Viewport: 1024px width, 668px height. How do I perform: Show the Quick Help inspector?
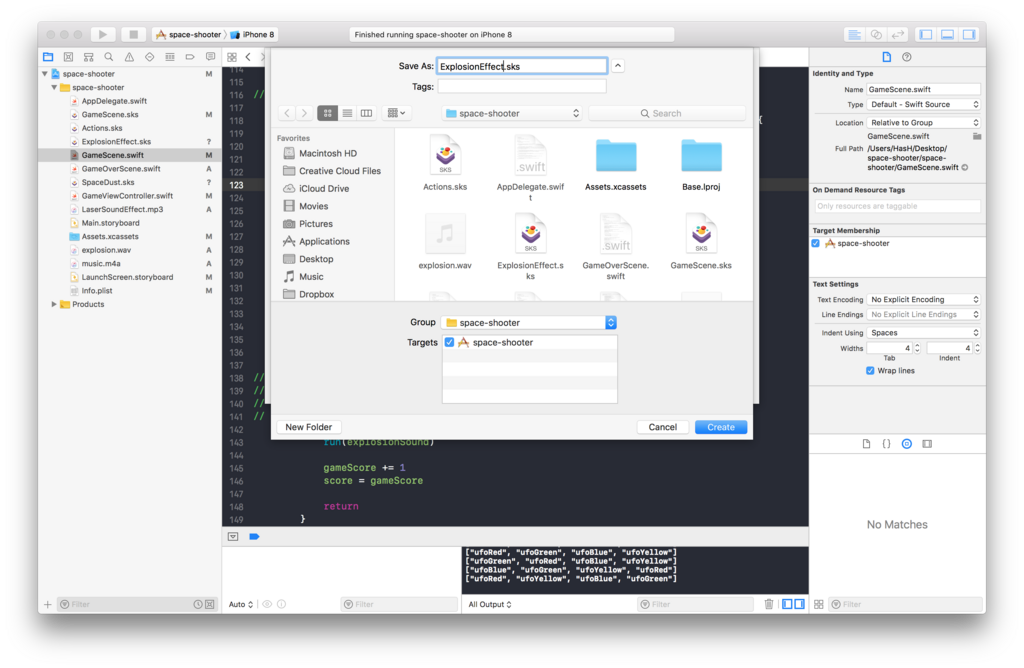(x=907, y=57)
